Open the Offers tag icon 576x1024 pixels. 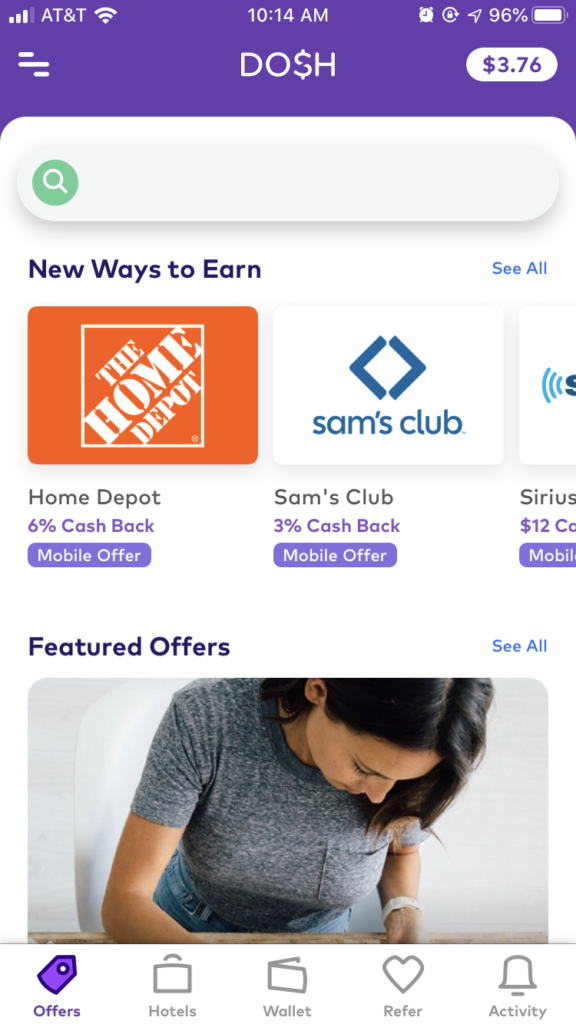pos(57,975)
